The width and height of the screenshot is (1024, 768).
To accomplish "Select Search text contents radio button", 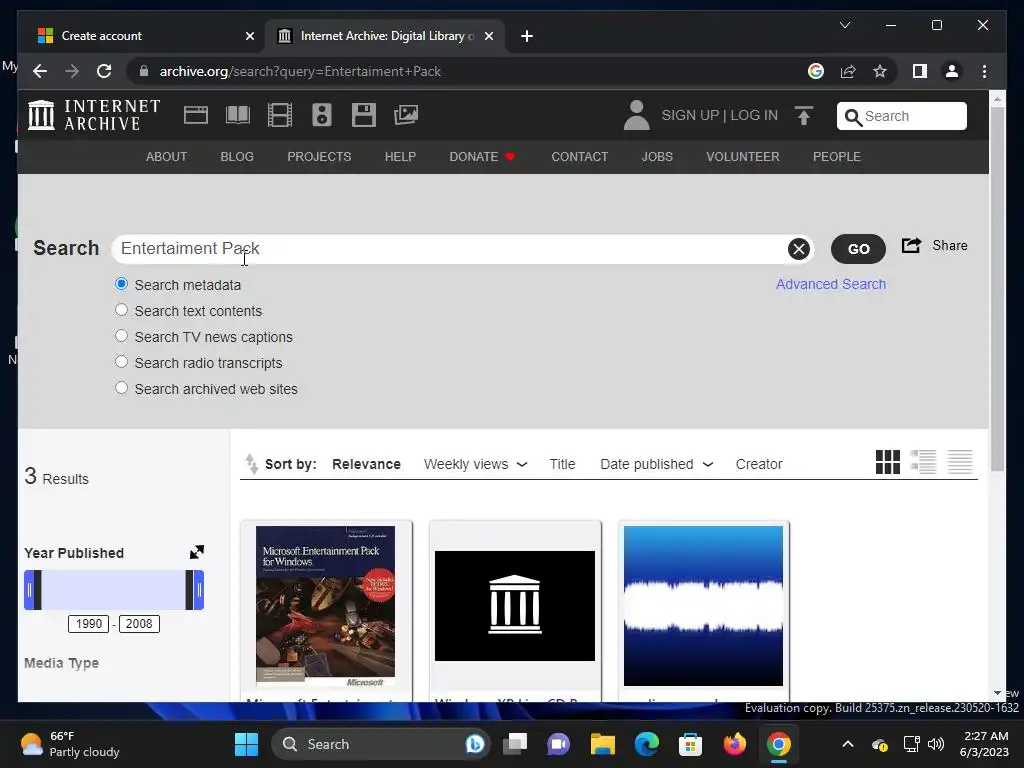I will 121,310.
